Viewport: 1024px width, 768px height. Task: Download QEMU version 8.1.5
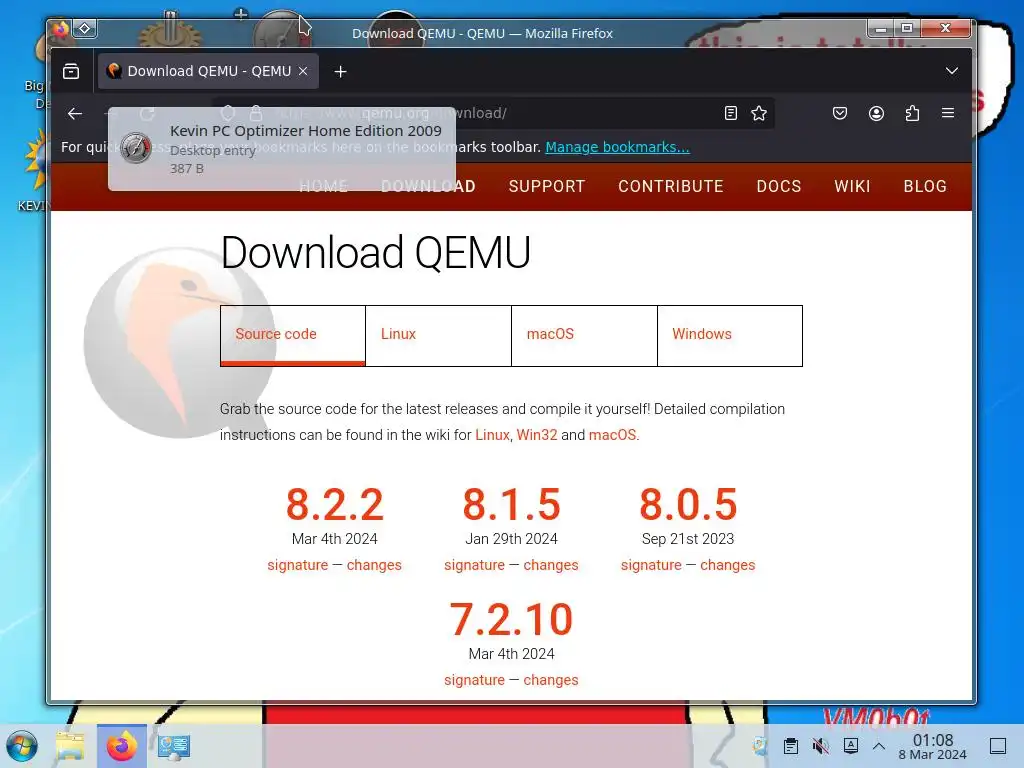511,505
